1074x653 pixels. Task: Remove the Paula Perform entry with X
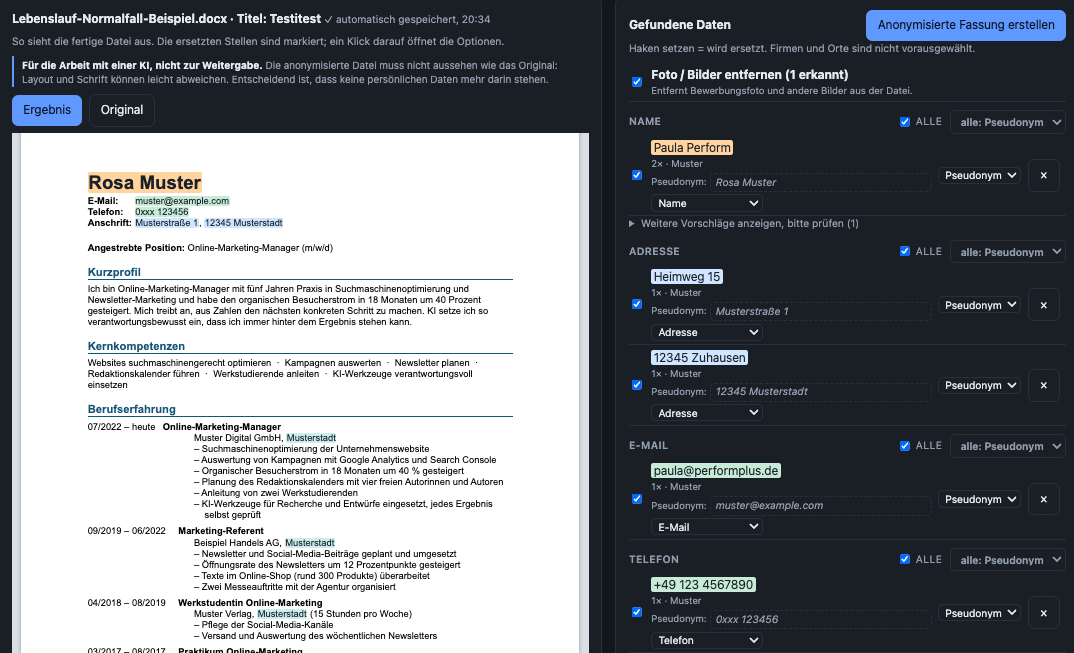1043,175
